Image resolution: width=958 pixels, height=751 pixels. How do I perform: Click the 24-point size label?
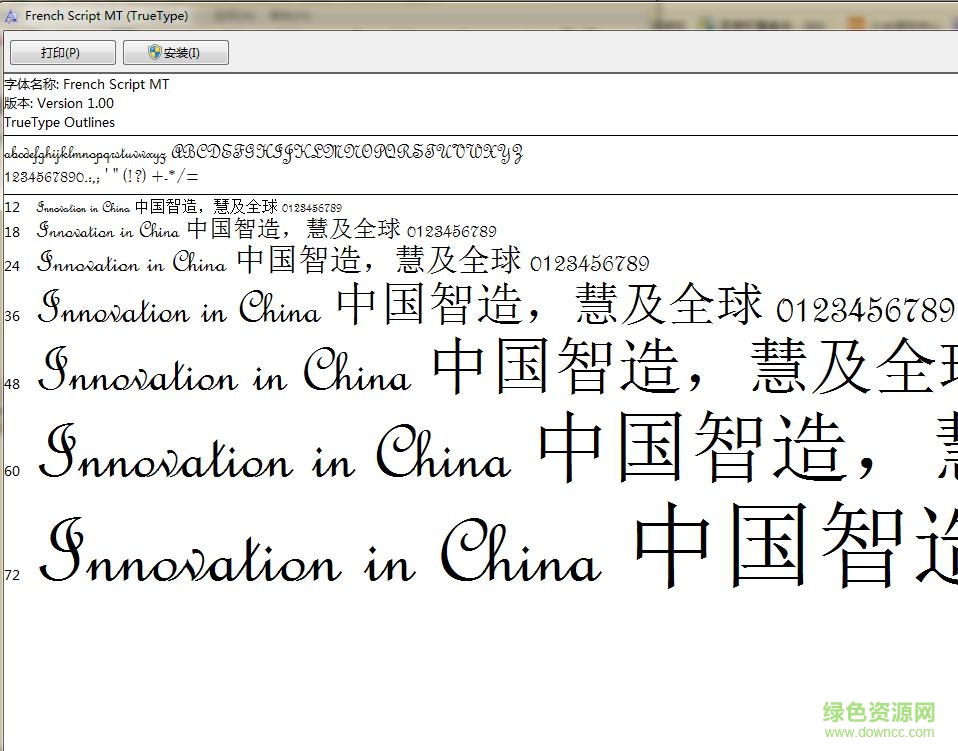12,266
